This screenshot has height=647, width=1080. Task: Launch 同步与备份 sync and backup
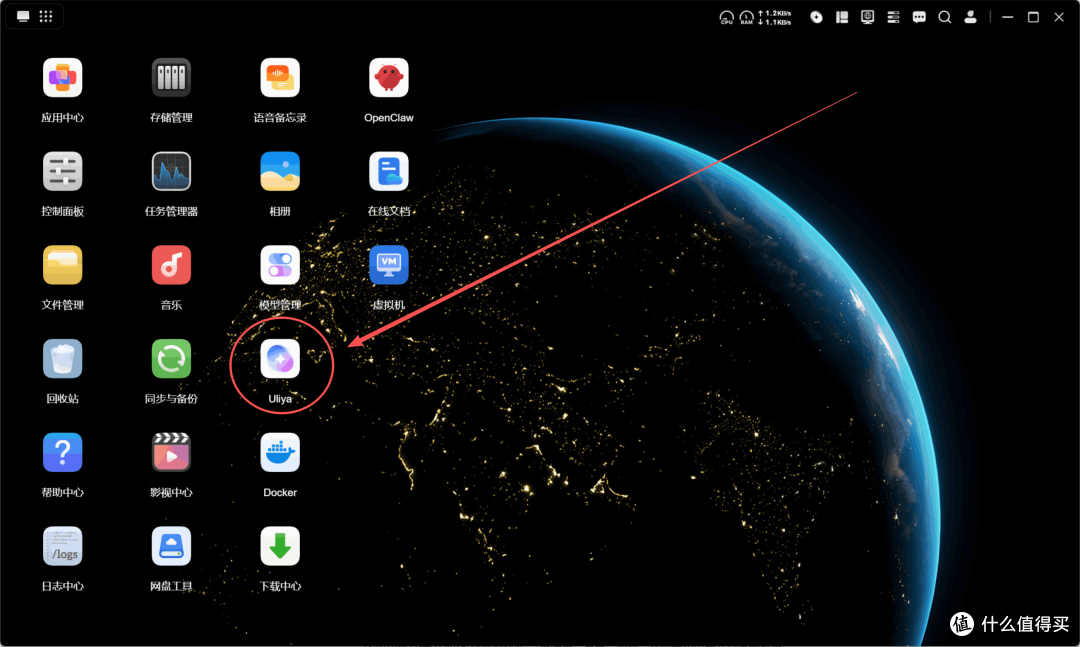point(172,359)
